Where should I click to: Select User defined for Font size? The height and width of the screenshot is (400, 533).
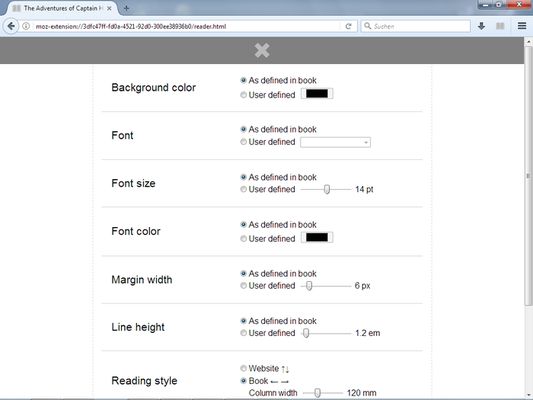[x=243, y=189]
